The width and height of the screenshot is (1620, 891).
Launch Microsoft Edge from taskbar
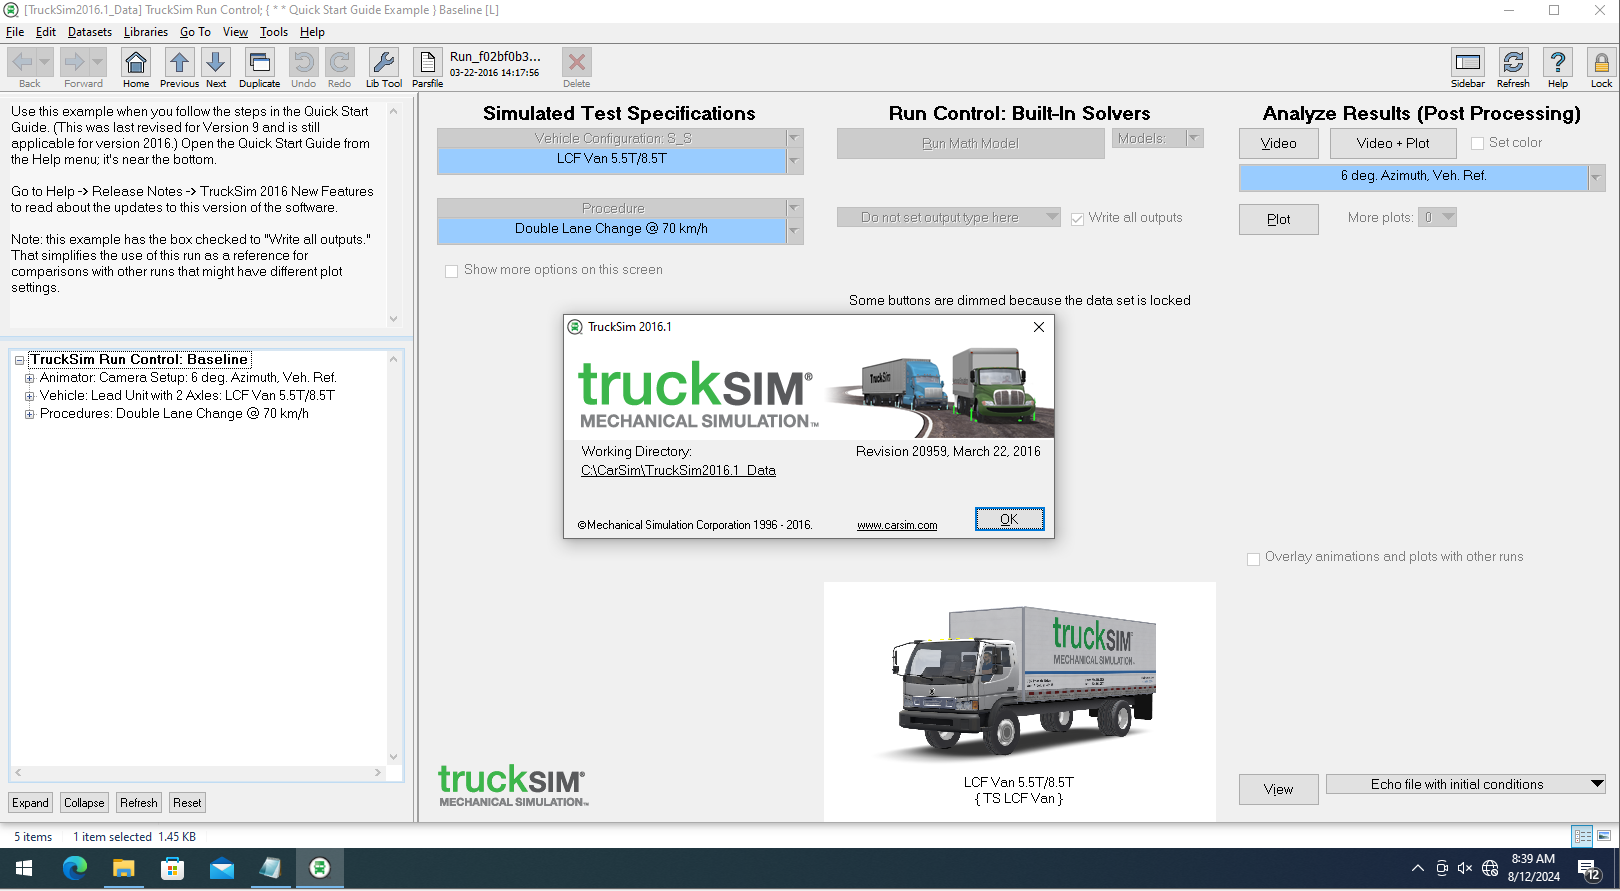click(x=75, y=868)
